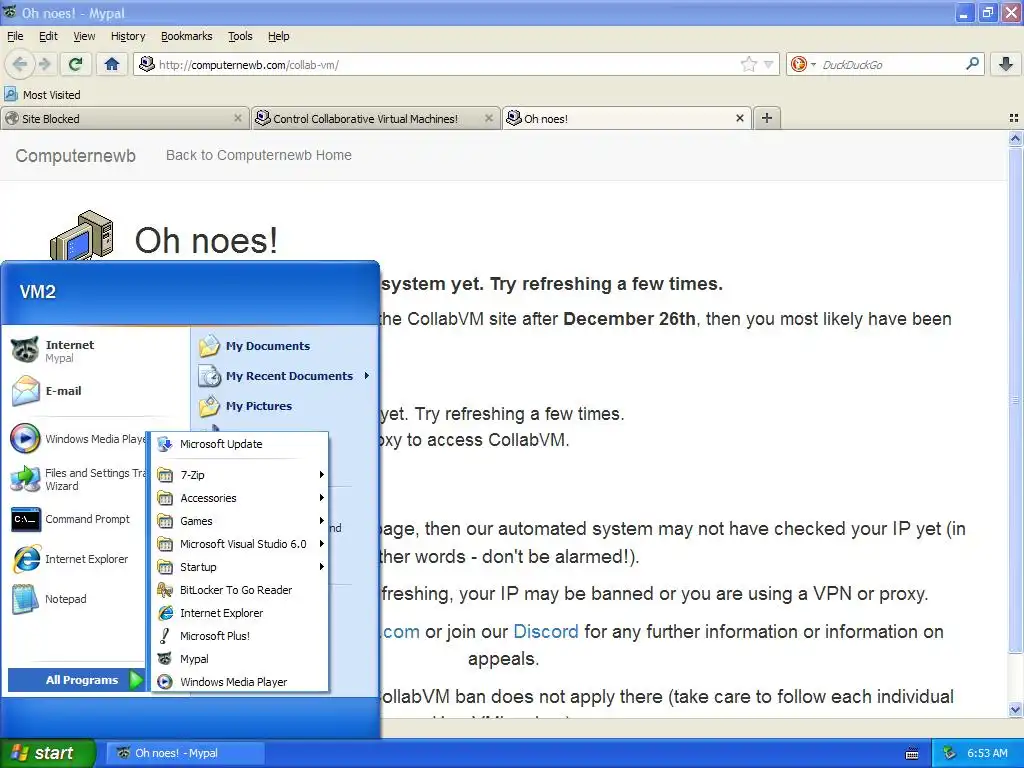Launch Internet Explorer from All Programs list
The image size is (1024, 768).
240,613
